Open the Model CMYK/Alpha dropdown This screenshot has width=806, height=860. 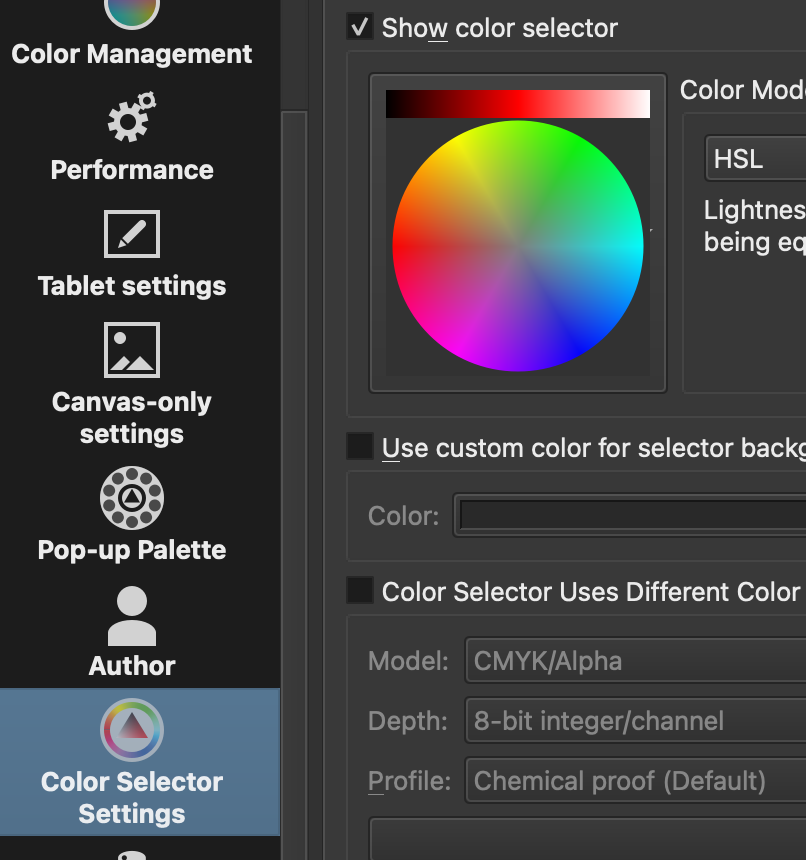pyautogui.click(x=635, y=661)
